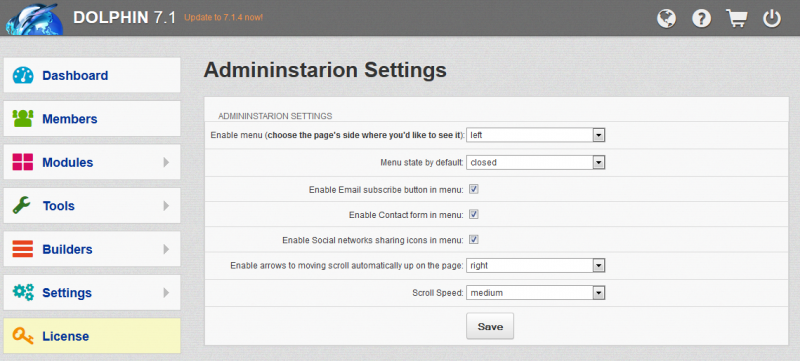Open the Modules menu item
The height and width of the screenshot is (361, 800).
(92, 162)
